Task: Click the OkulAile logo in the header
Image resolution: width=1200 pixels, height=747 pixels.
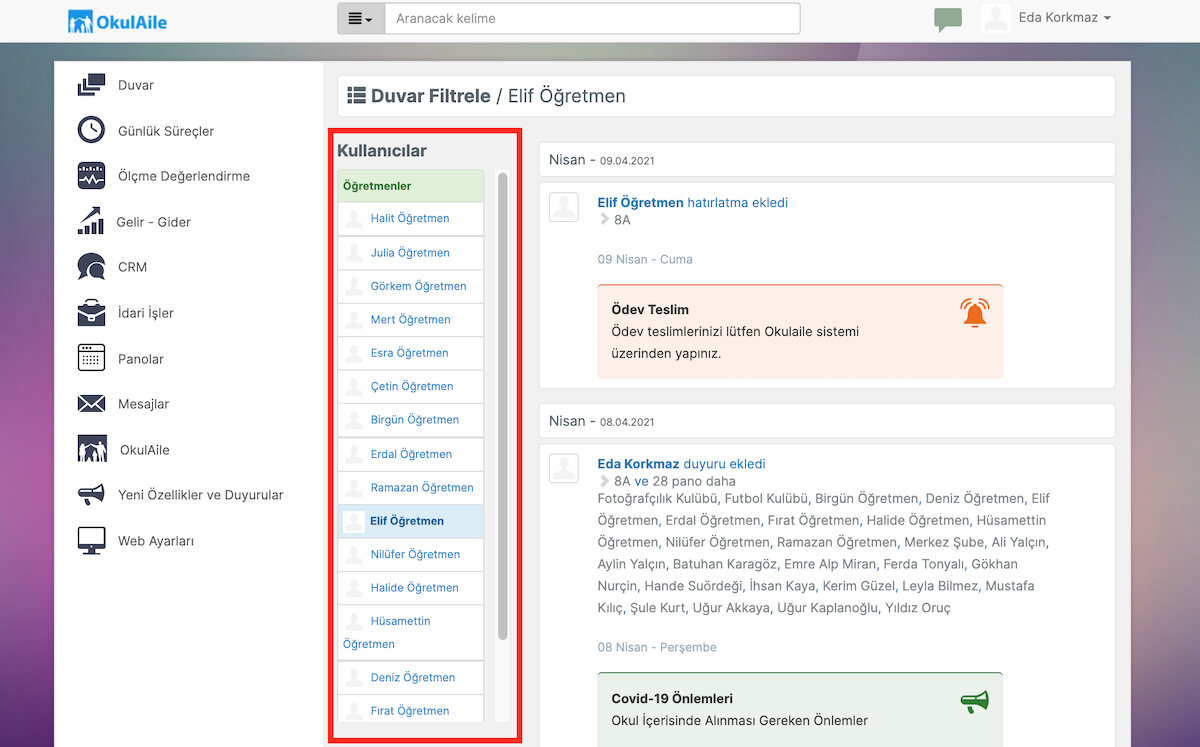Action: pyautogui.click(x=118, y=21)
